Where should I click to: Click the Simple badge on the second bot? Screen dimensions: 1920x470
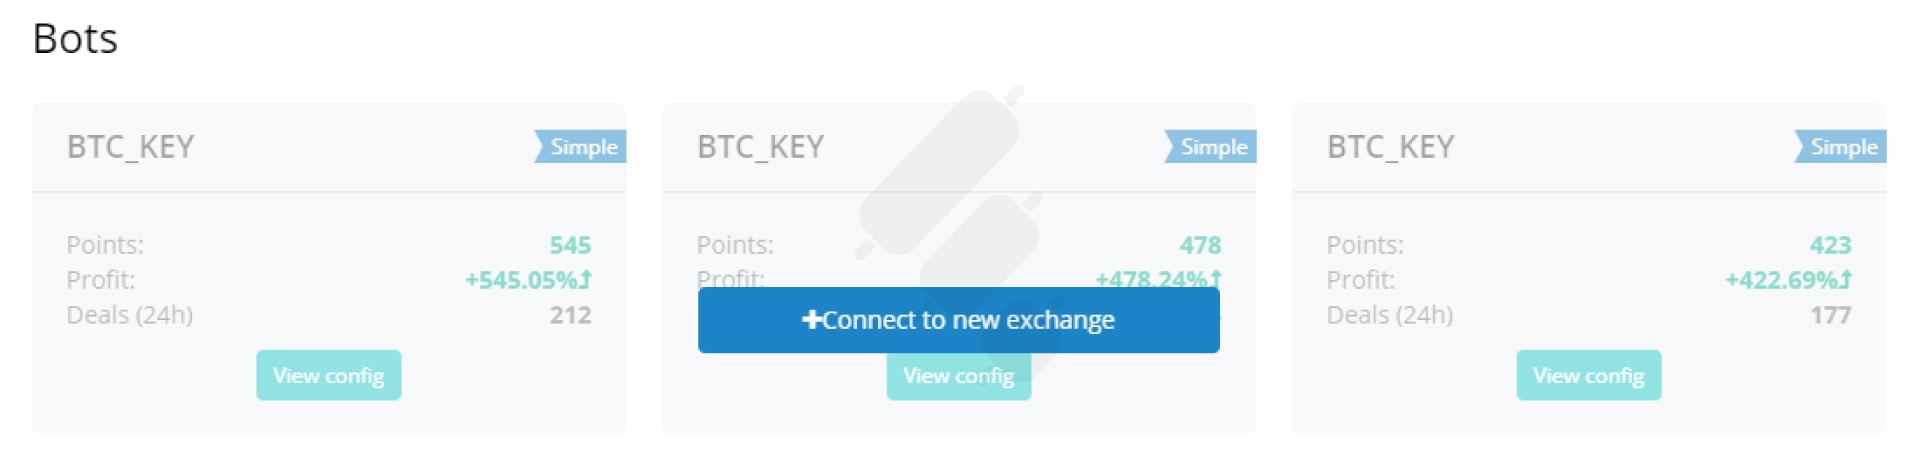(1211, 147)
